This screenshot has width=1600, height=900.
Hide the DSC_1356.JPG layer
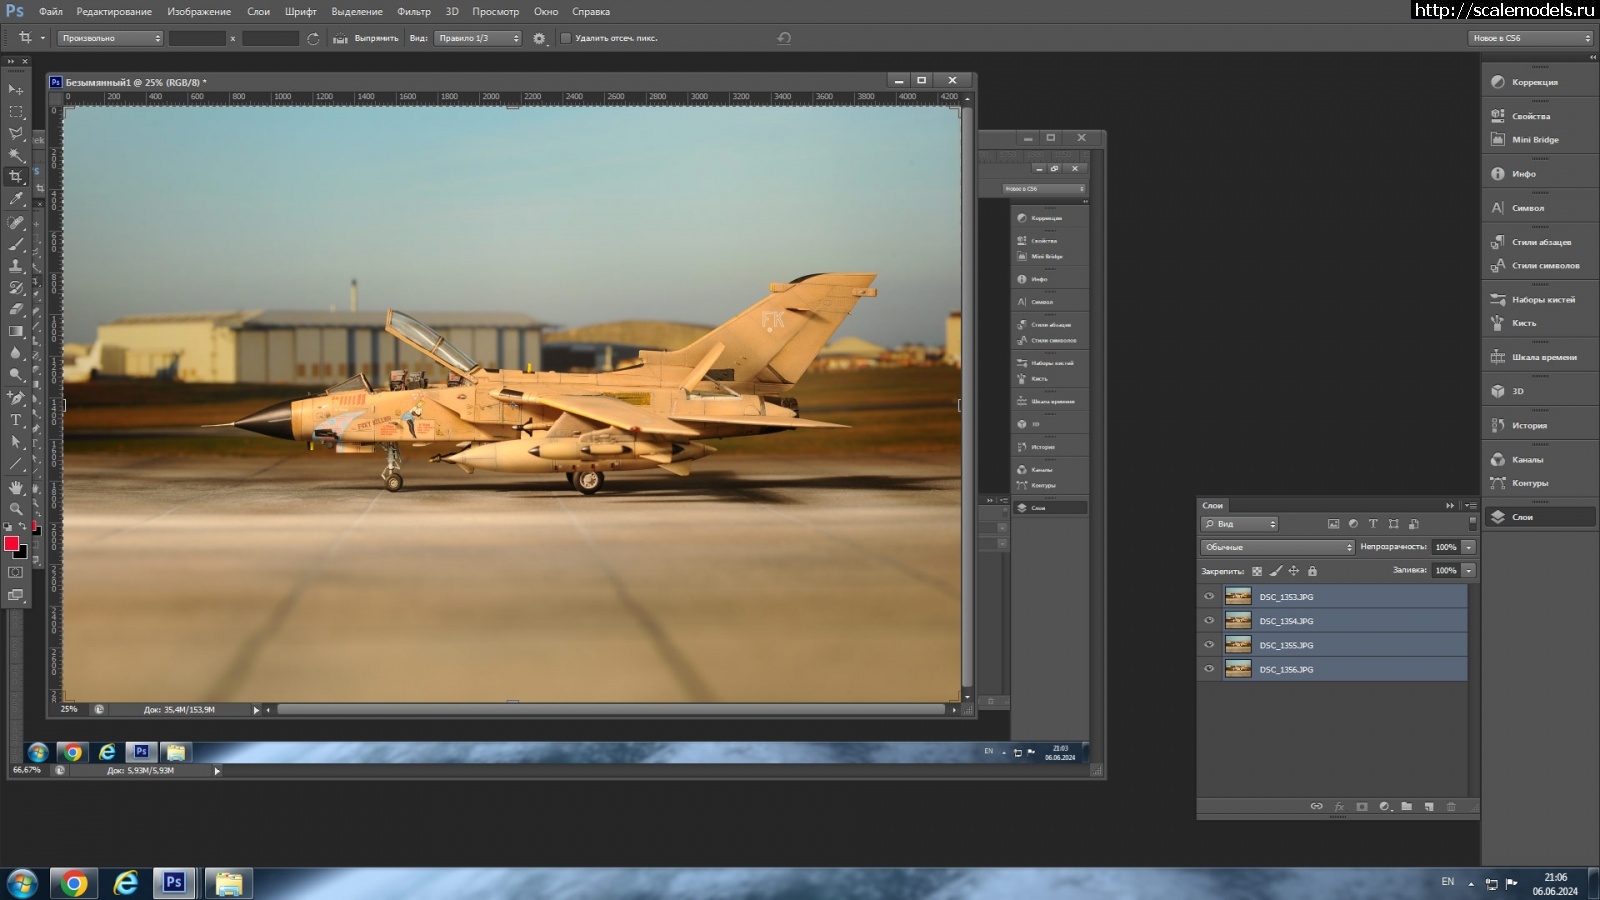coord(1209,669)
